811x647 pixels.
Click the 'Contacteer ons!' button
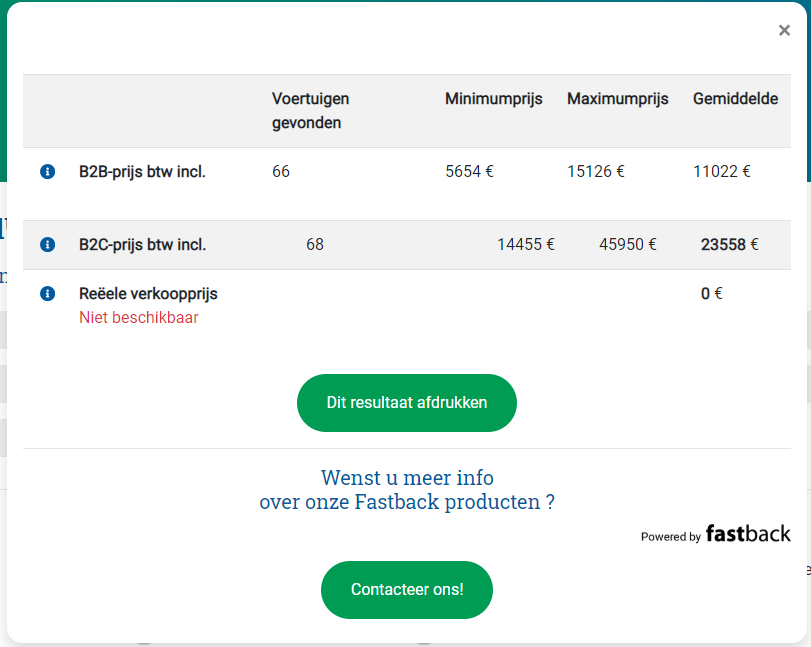tap(407, 590)
